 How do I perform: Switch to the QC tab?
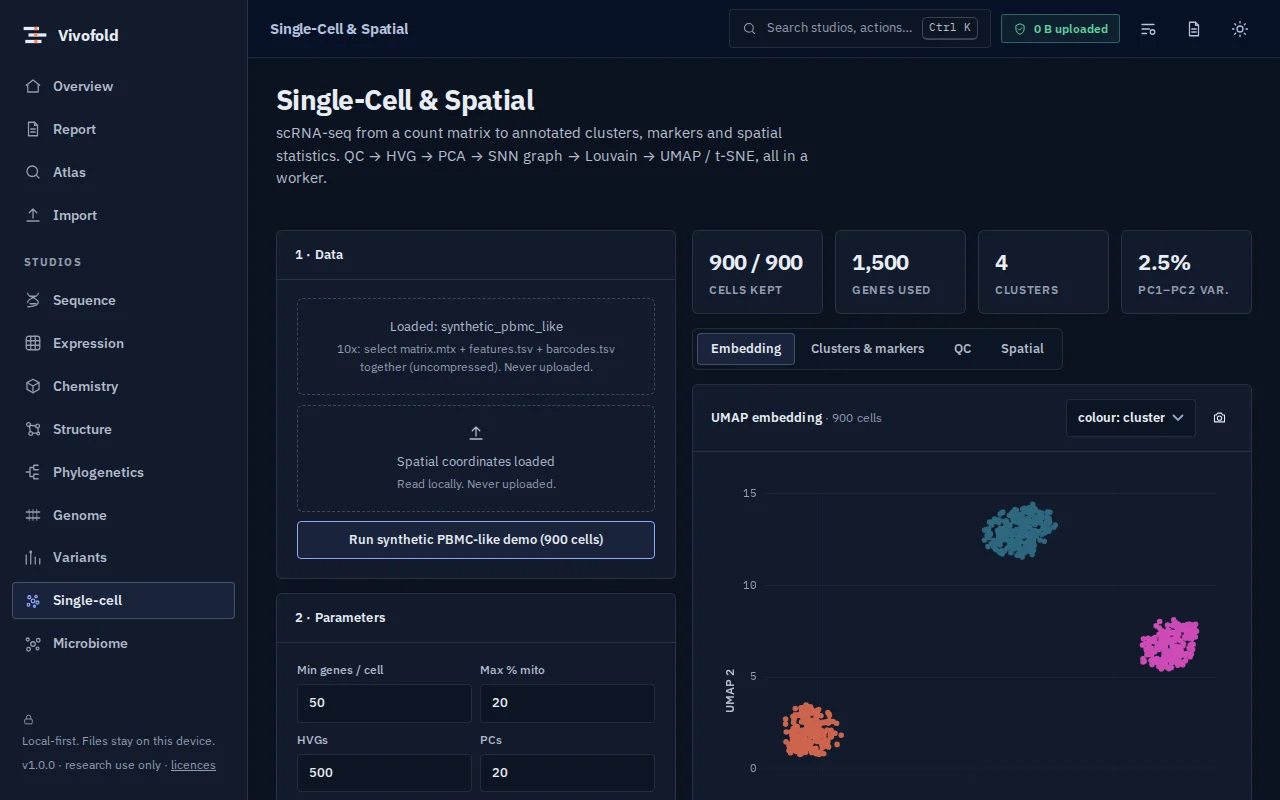point(962,349)
